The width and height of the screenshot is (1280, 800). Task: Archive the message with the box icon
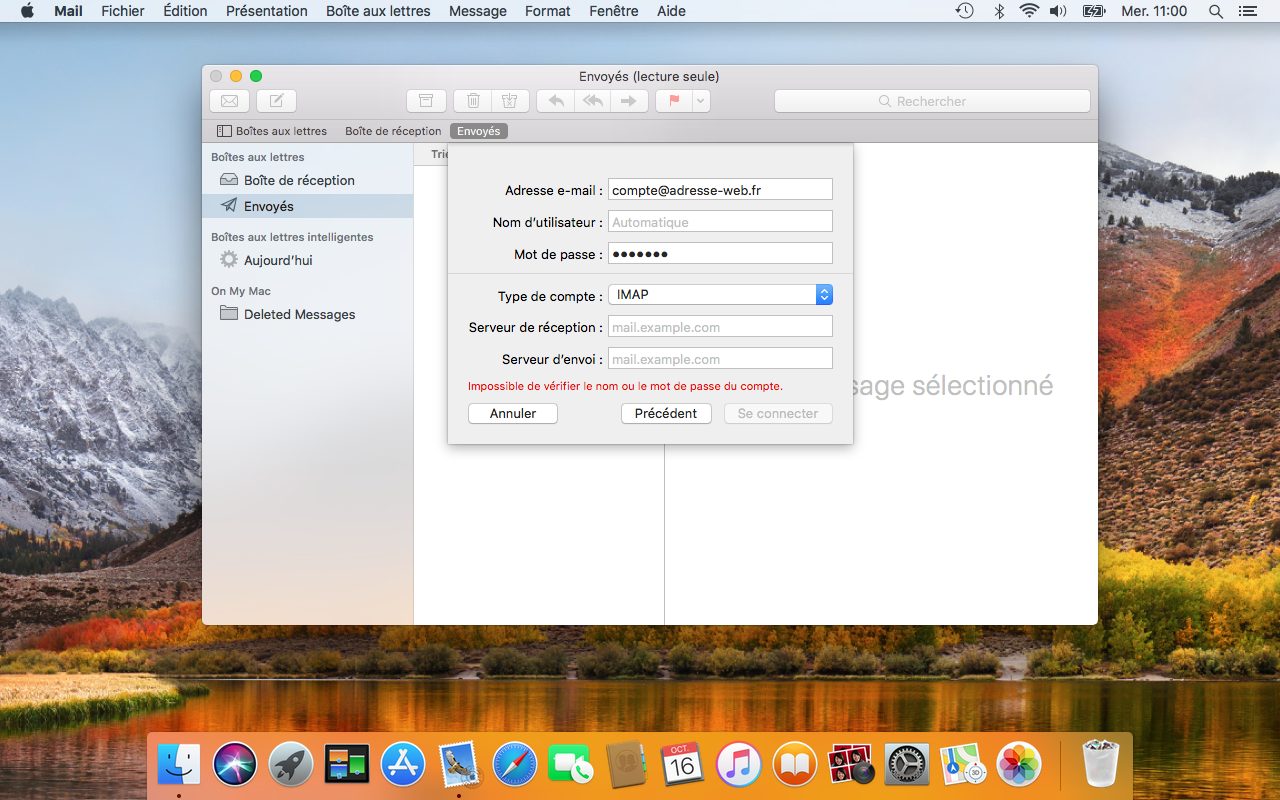(426, 101)
